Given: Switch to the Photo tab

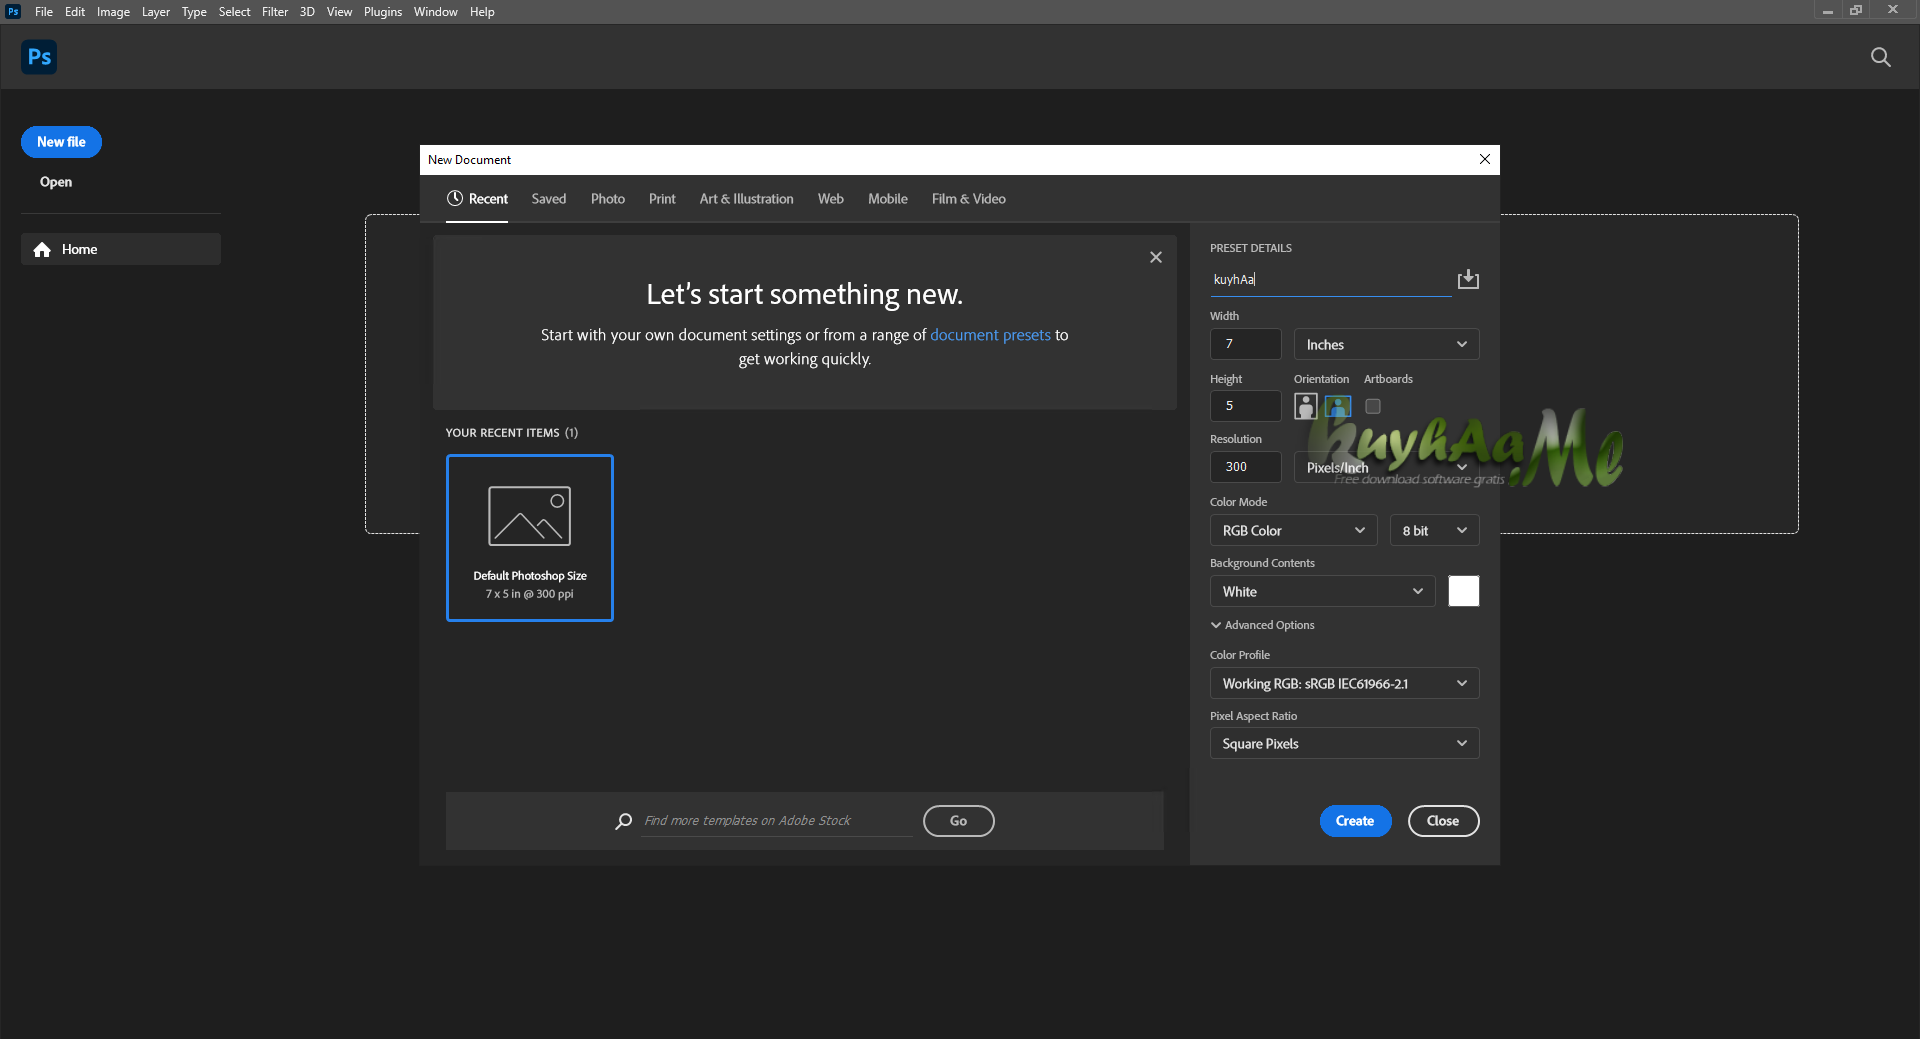Looking at the screenshot, I should coord(608,199).
